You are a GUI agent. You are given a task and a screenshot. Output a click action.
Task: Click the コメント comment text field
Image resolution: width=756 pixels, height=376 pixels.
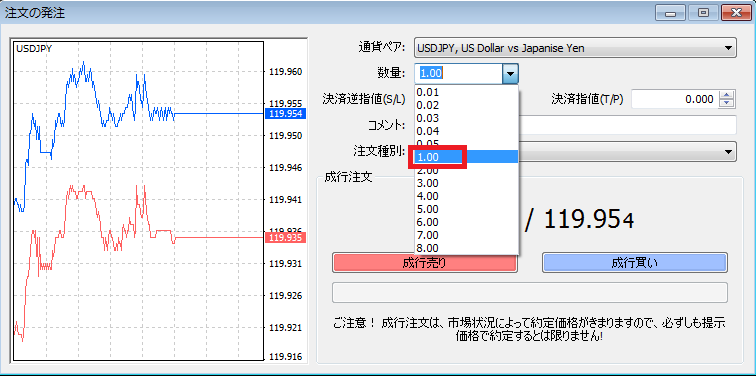(x=627, y=125)
